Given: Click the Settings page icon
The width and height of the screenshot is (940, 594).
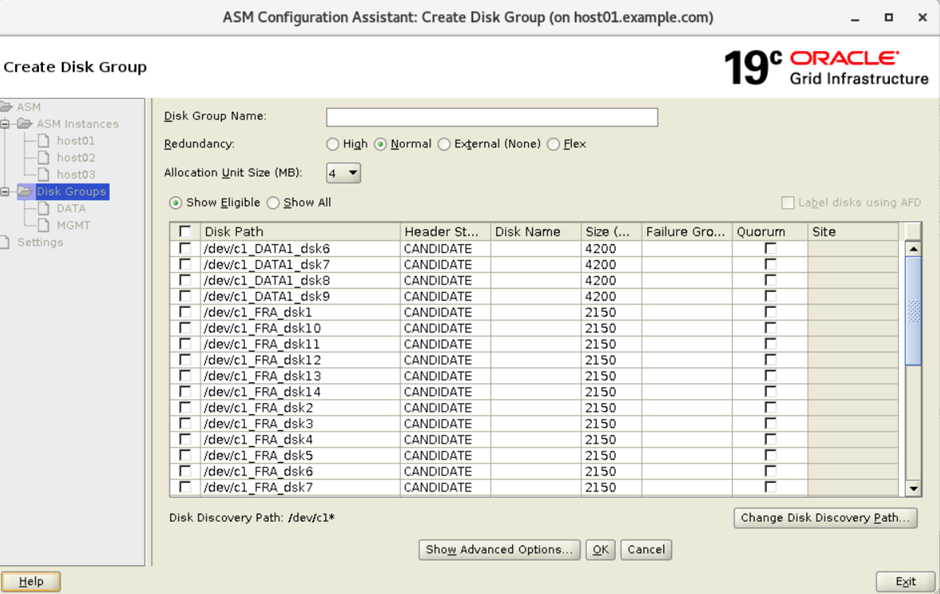Looking at the screenshot, I should (5, 242).
